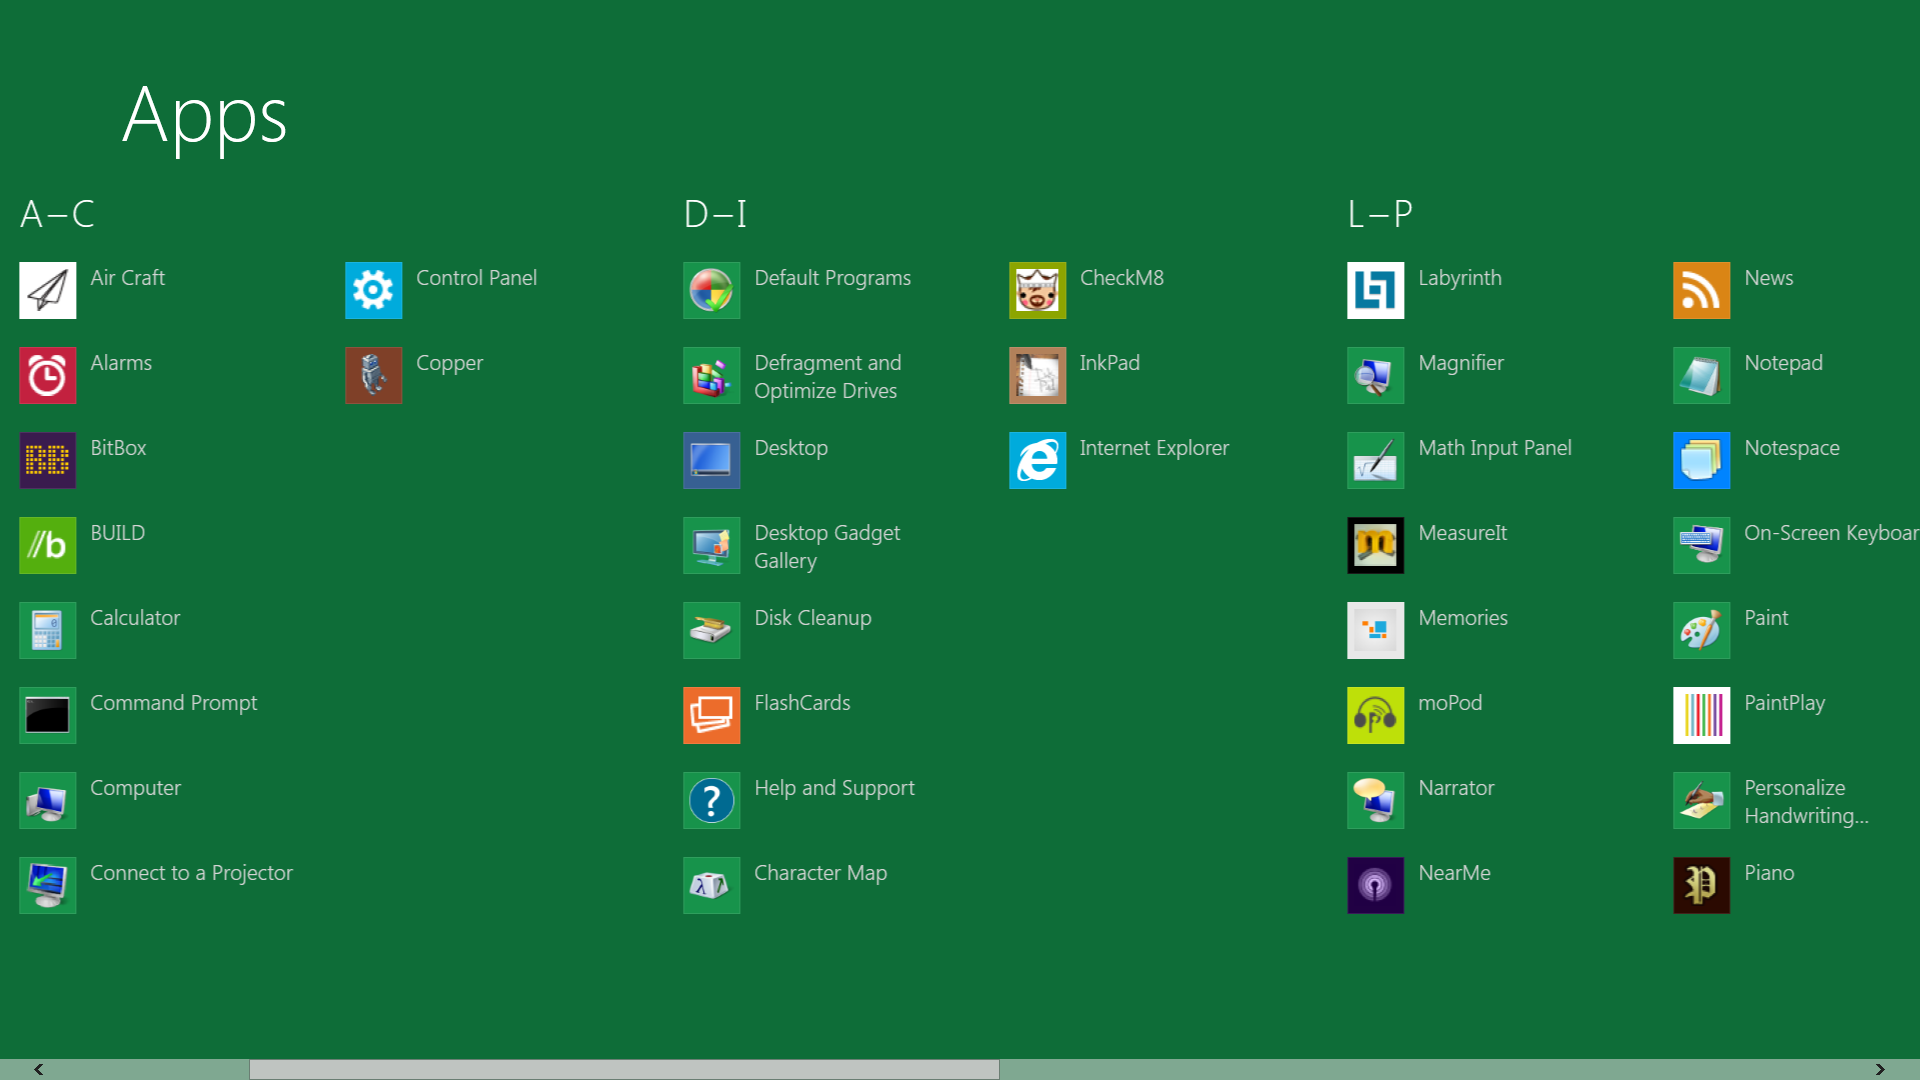Open the Piano app icon
Image resolution: width=1920 pixels, height=1080 pixels.
(1702, 885)
